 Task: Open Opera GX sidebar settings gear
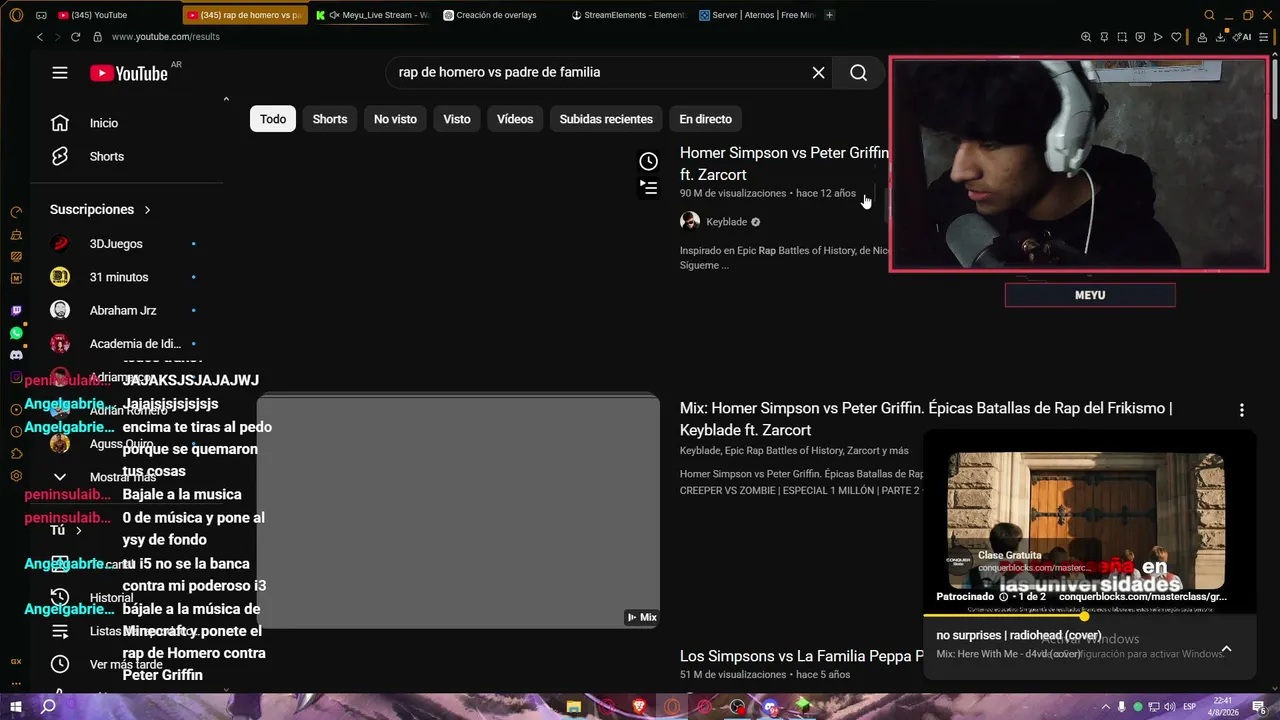16,476
